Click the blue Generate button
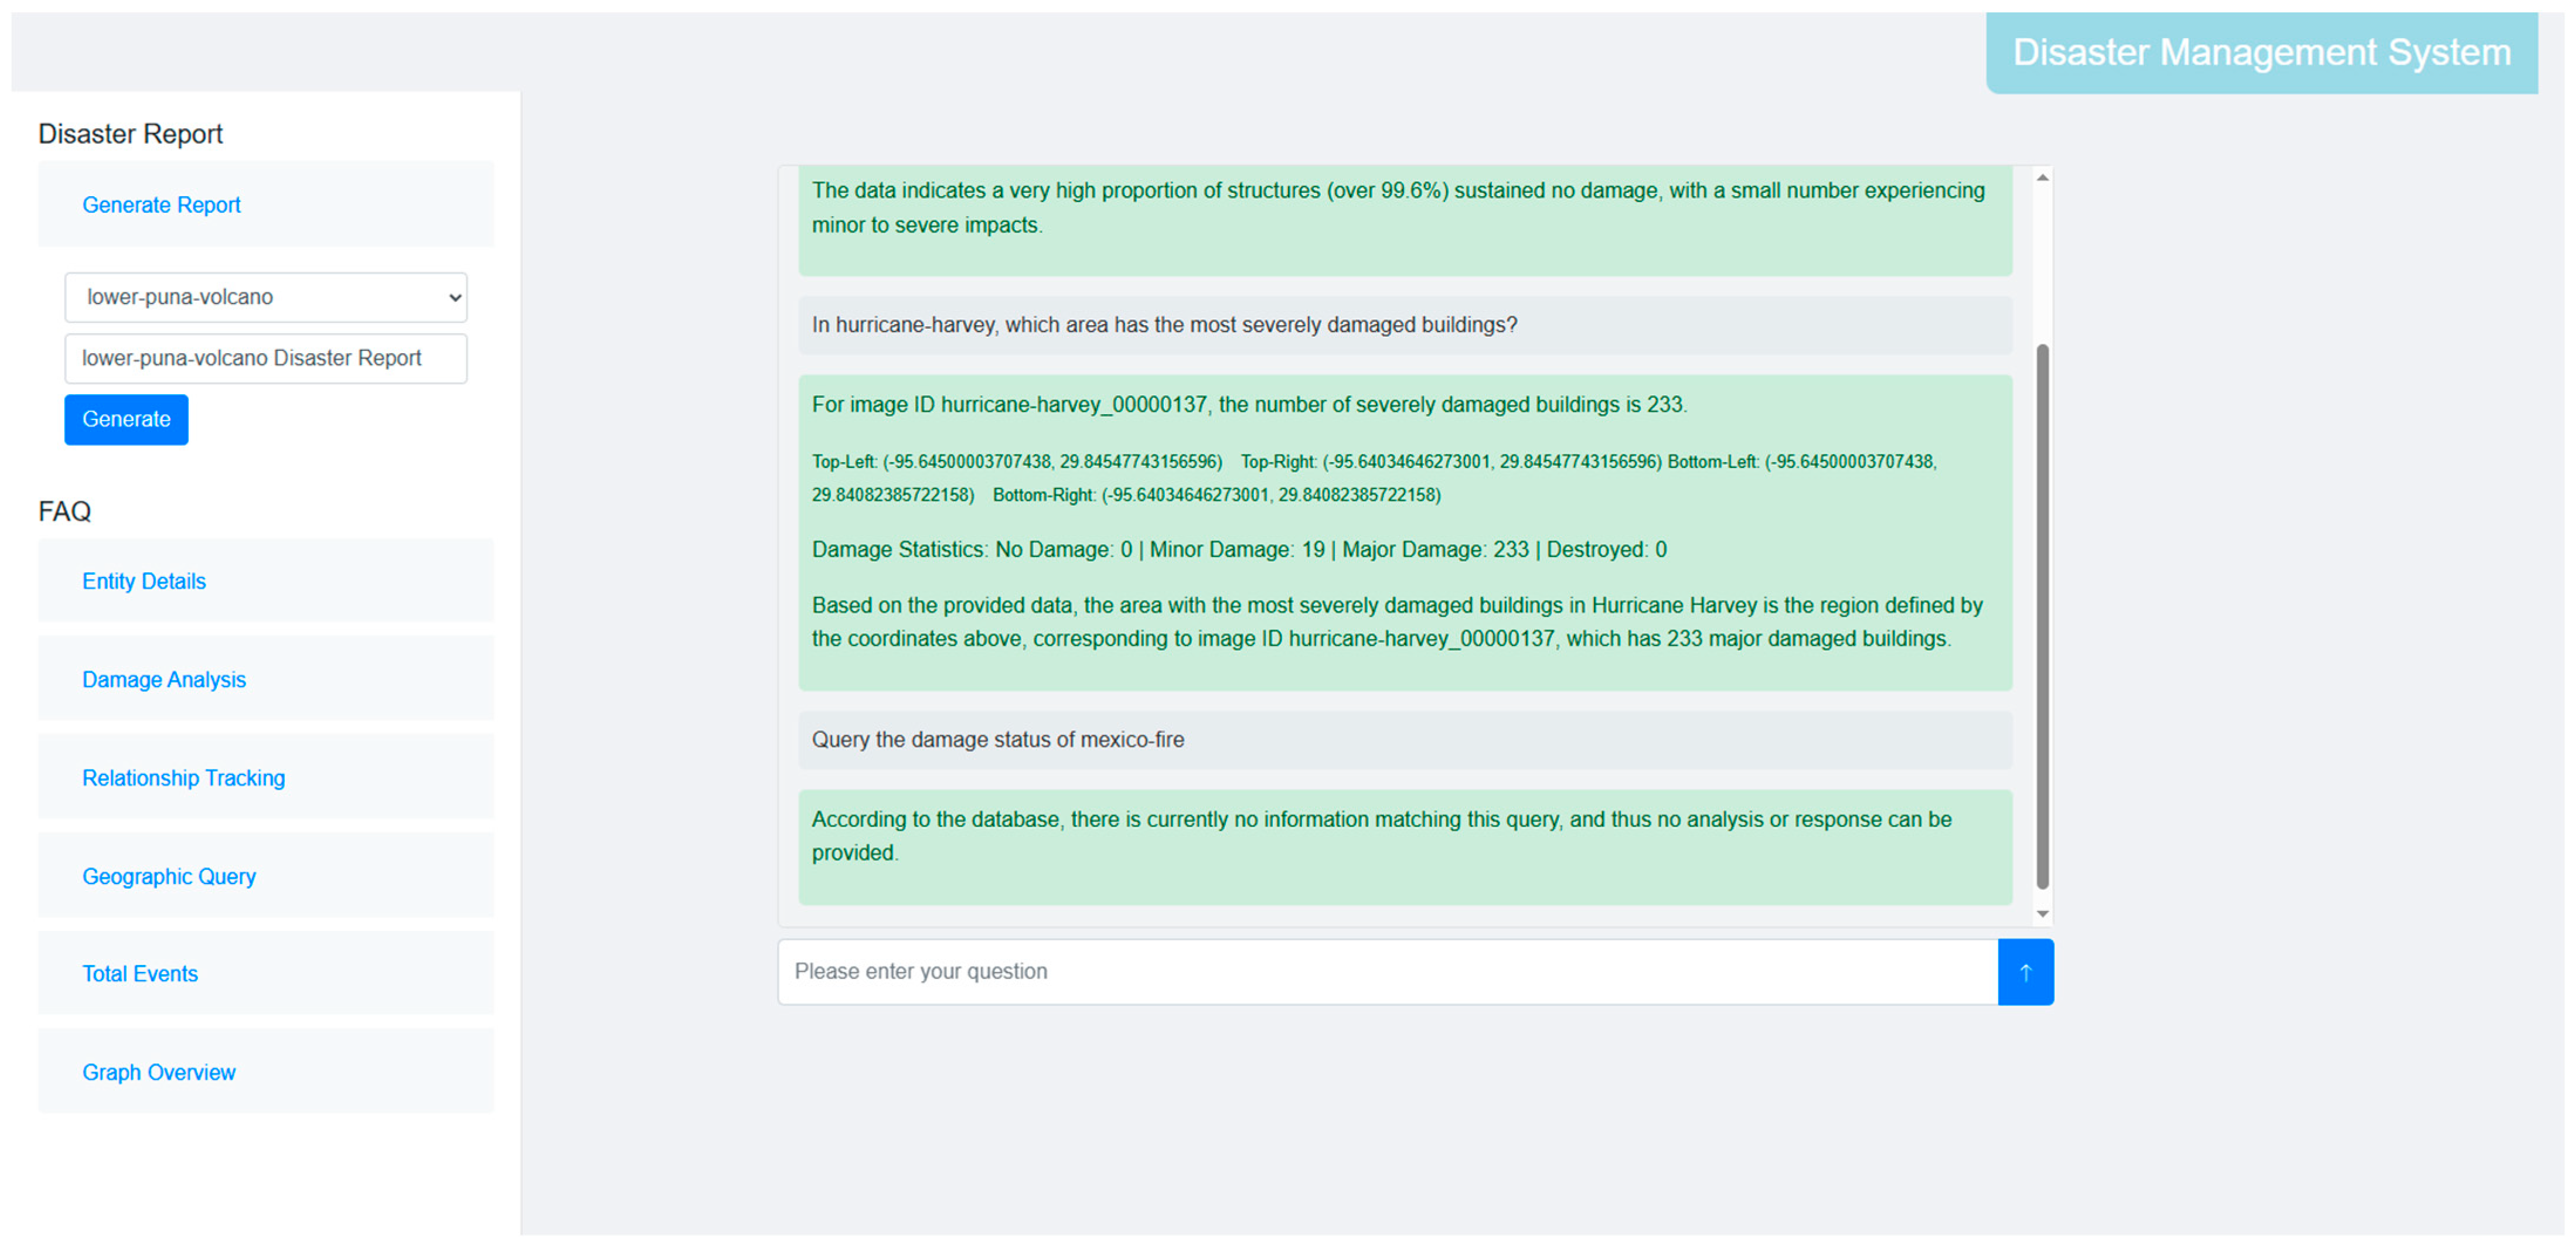 click(126, 419)
